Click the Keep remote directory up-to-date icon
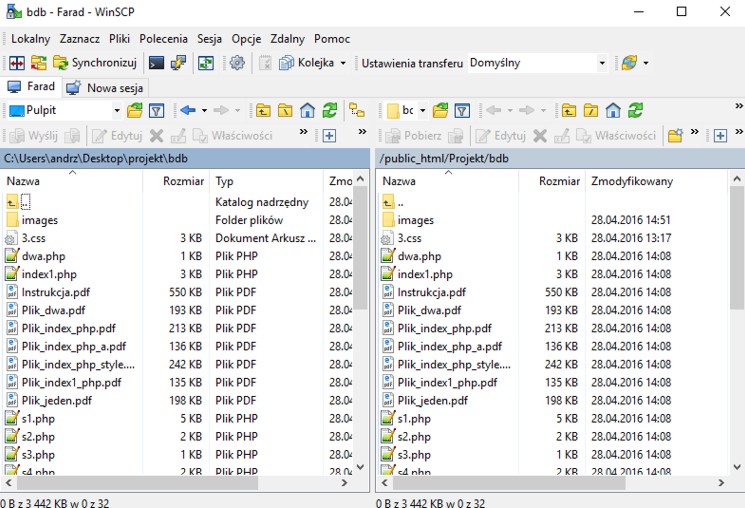The height and width of the screenshot is (508, 745). point(206,63)
